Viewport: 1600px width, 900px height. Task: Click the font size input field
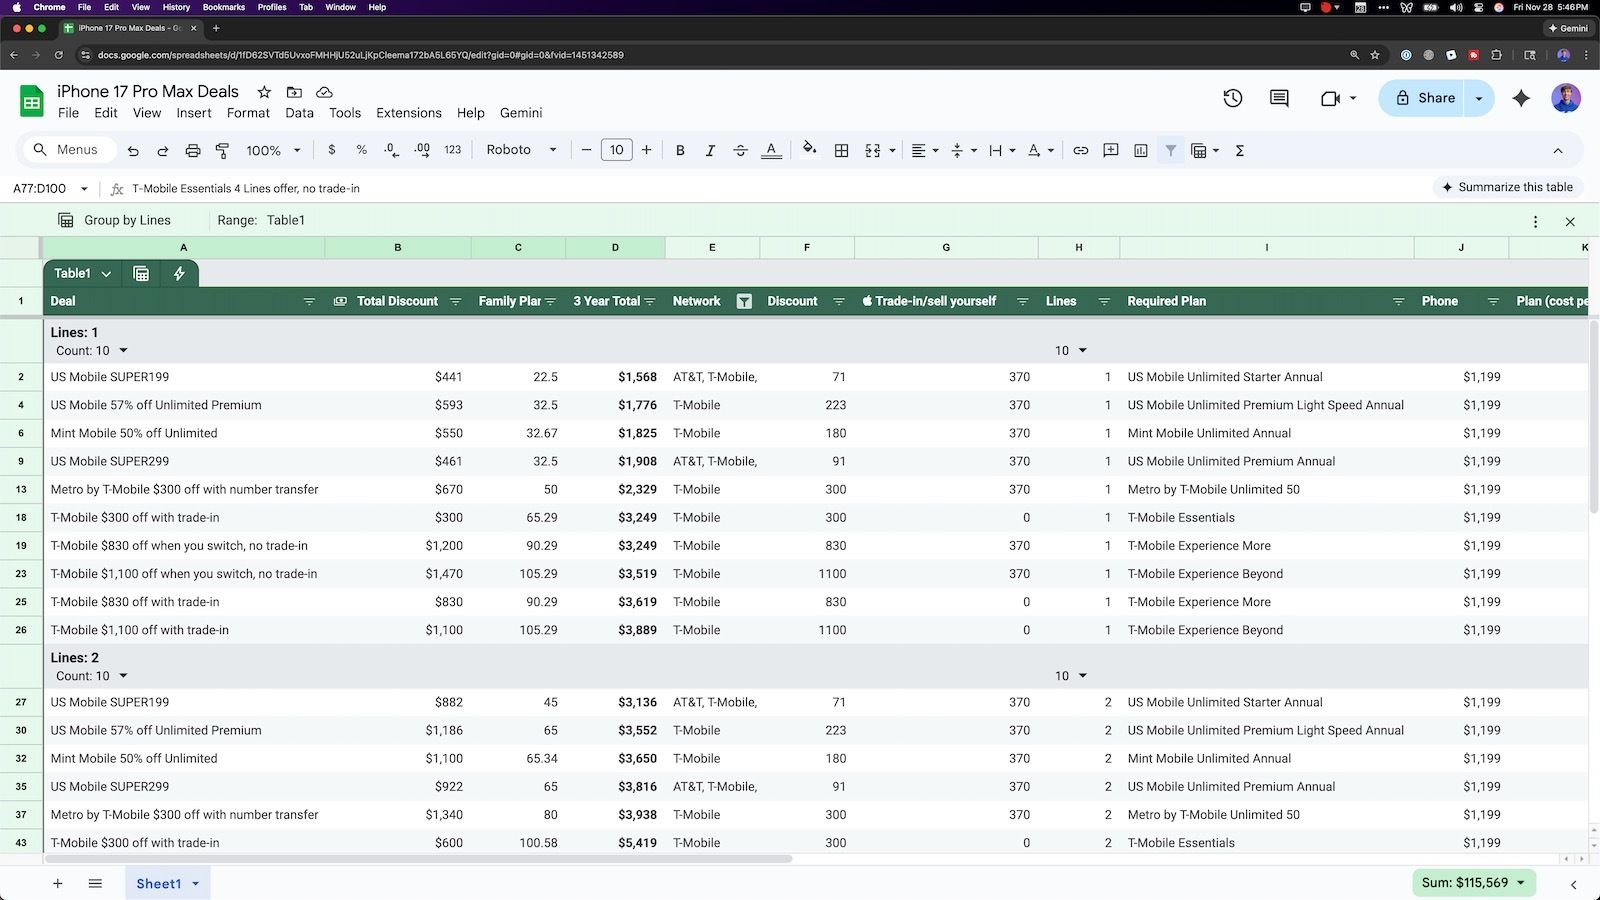(616, 150)
